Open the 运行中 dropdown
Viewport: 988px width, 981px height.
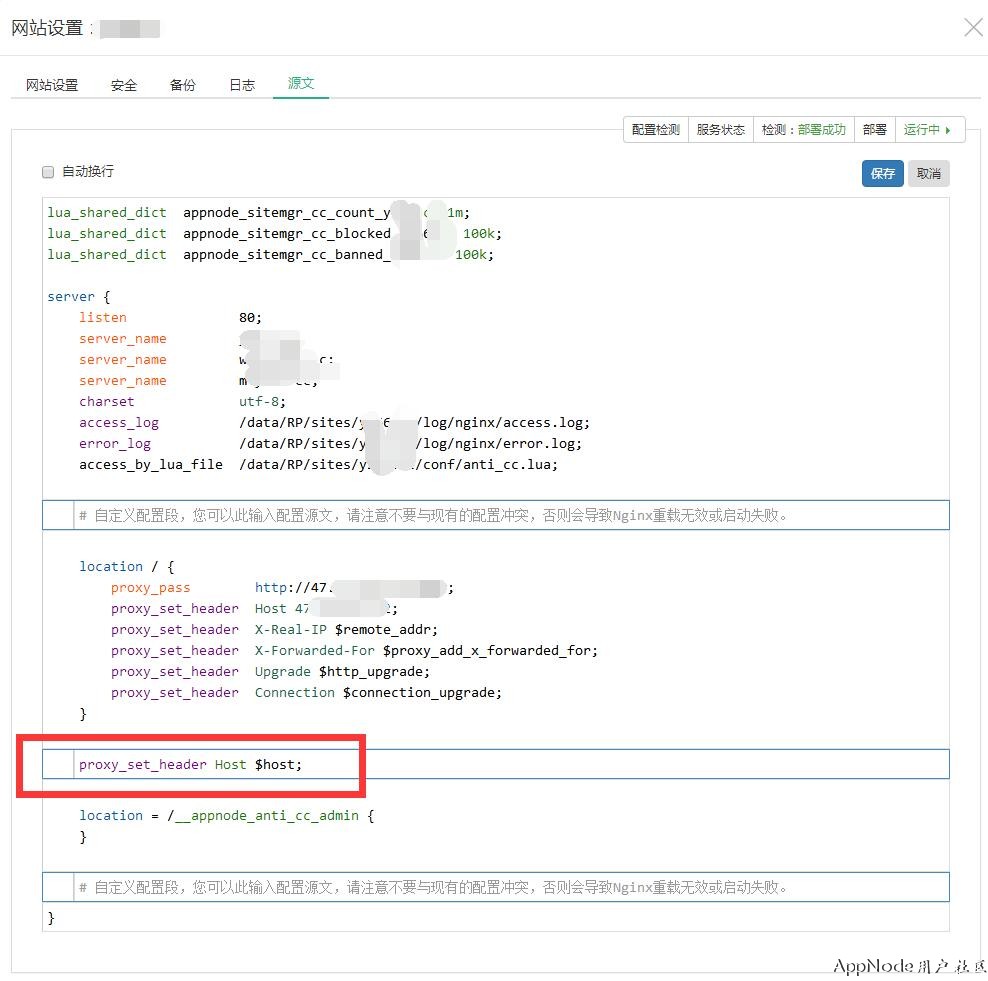tap(929, 130)
